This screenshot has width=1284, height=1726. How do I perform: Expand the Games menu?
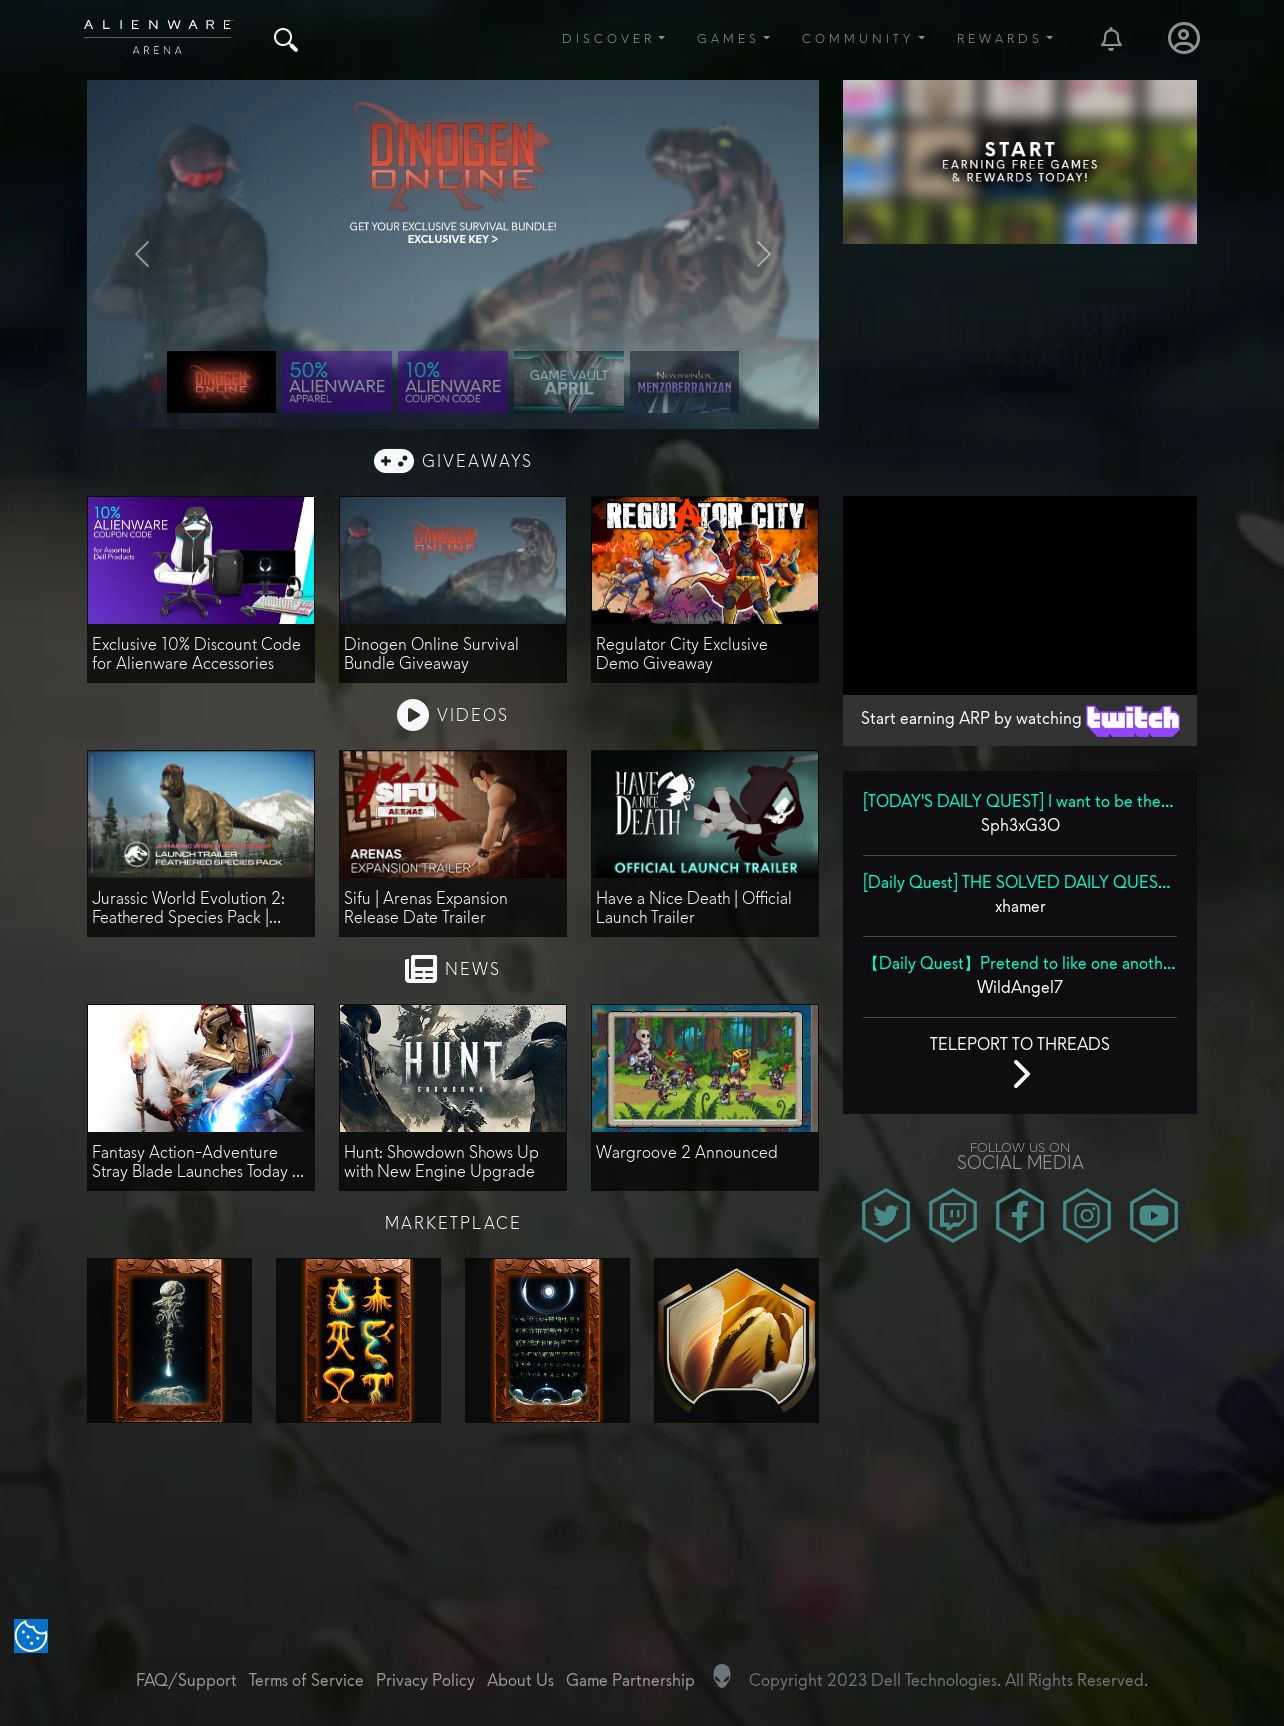733,39
